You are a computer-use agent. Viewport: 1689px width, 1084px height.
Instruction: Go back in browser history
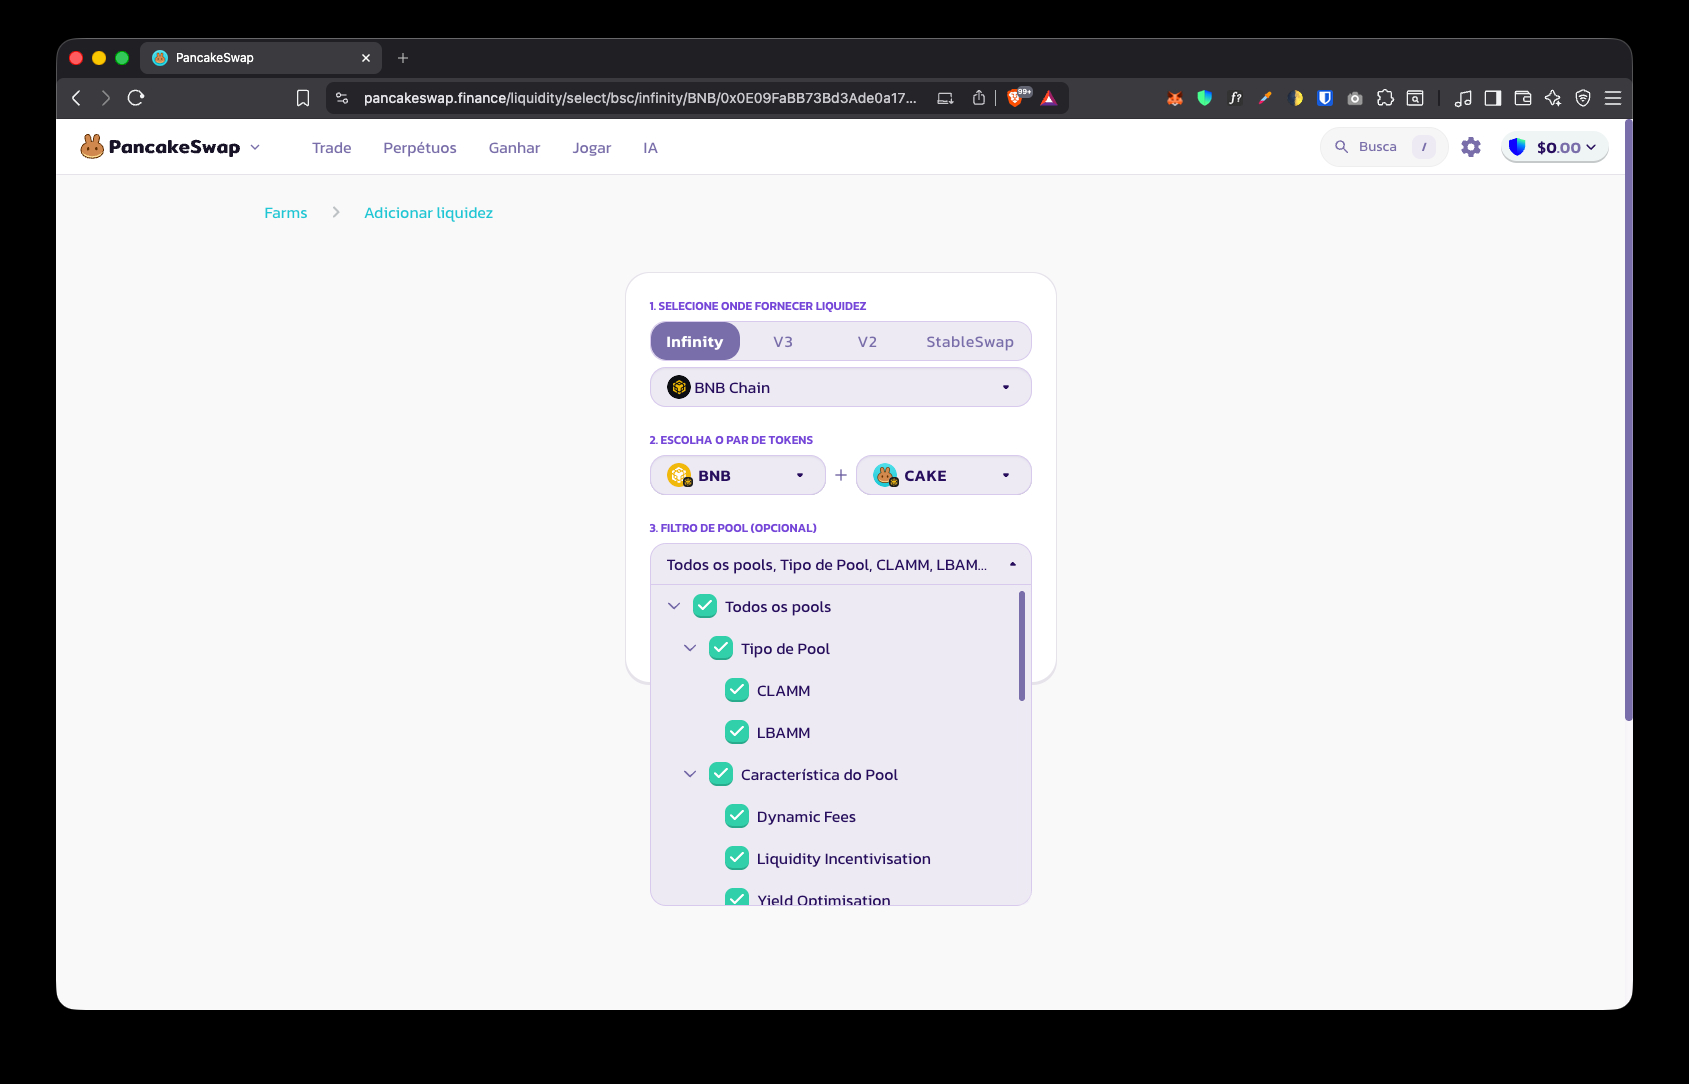76,98
